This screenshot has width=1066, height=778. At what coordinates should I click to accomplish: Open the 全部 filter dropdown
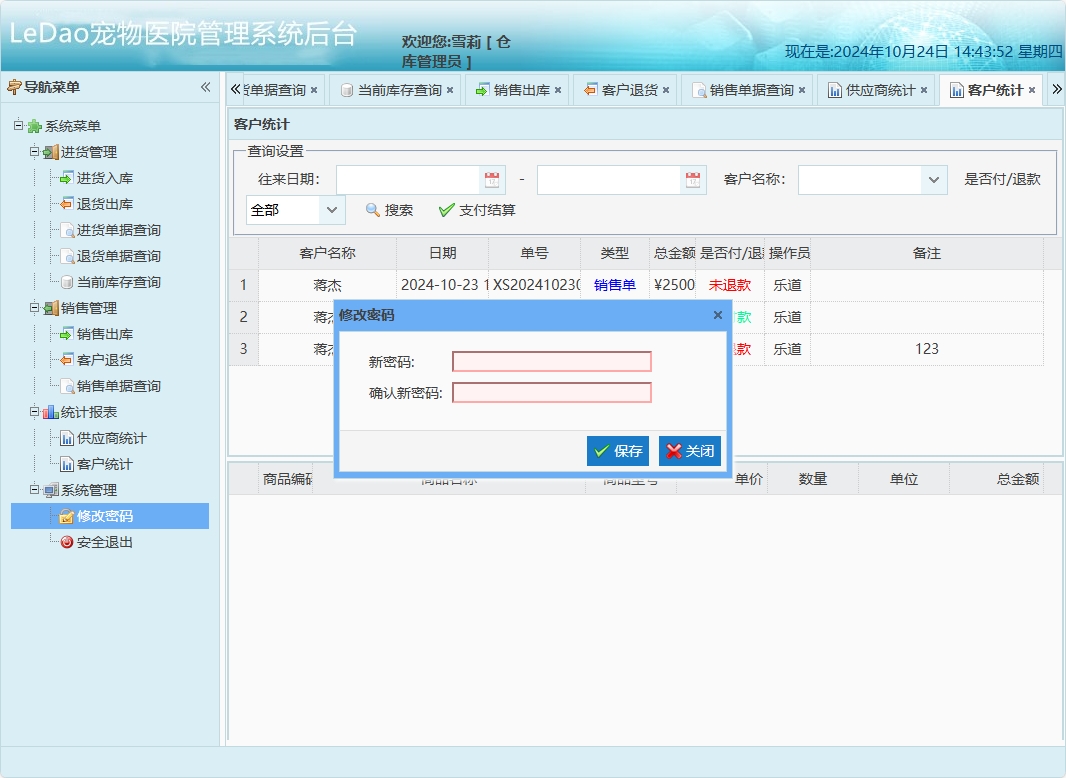pyautogui.click(x=334, y=211)
